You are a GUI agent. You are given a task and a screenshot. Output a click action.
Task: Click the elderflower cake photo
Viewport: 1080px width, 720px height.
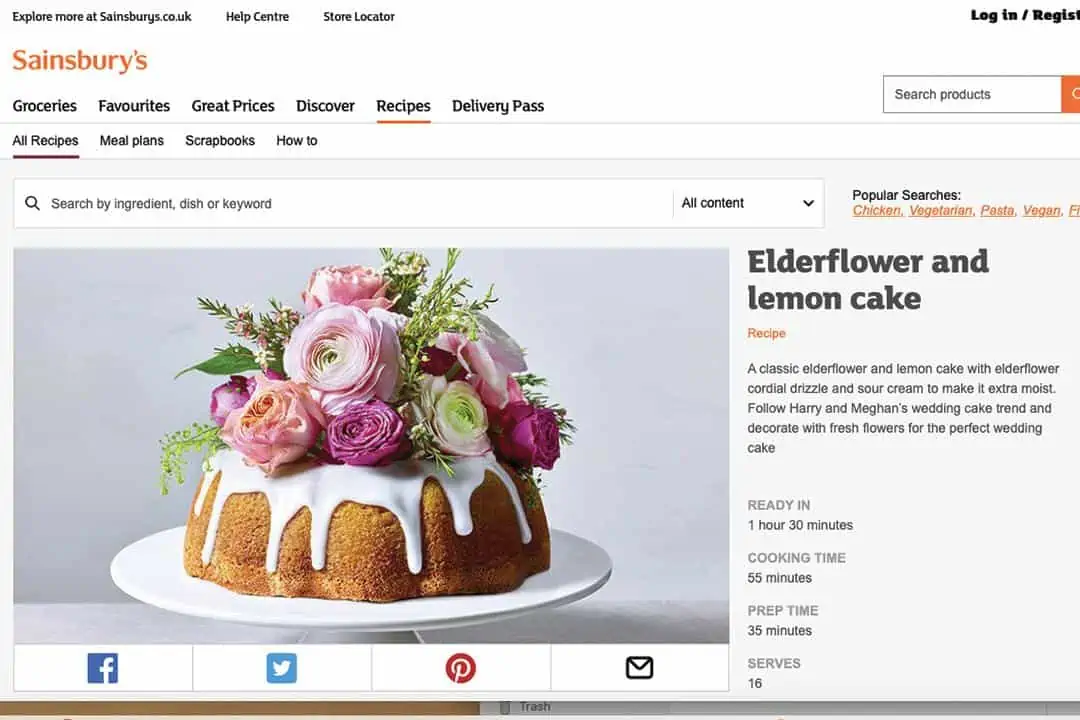(x=371, y=445)
